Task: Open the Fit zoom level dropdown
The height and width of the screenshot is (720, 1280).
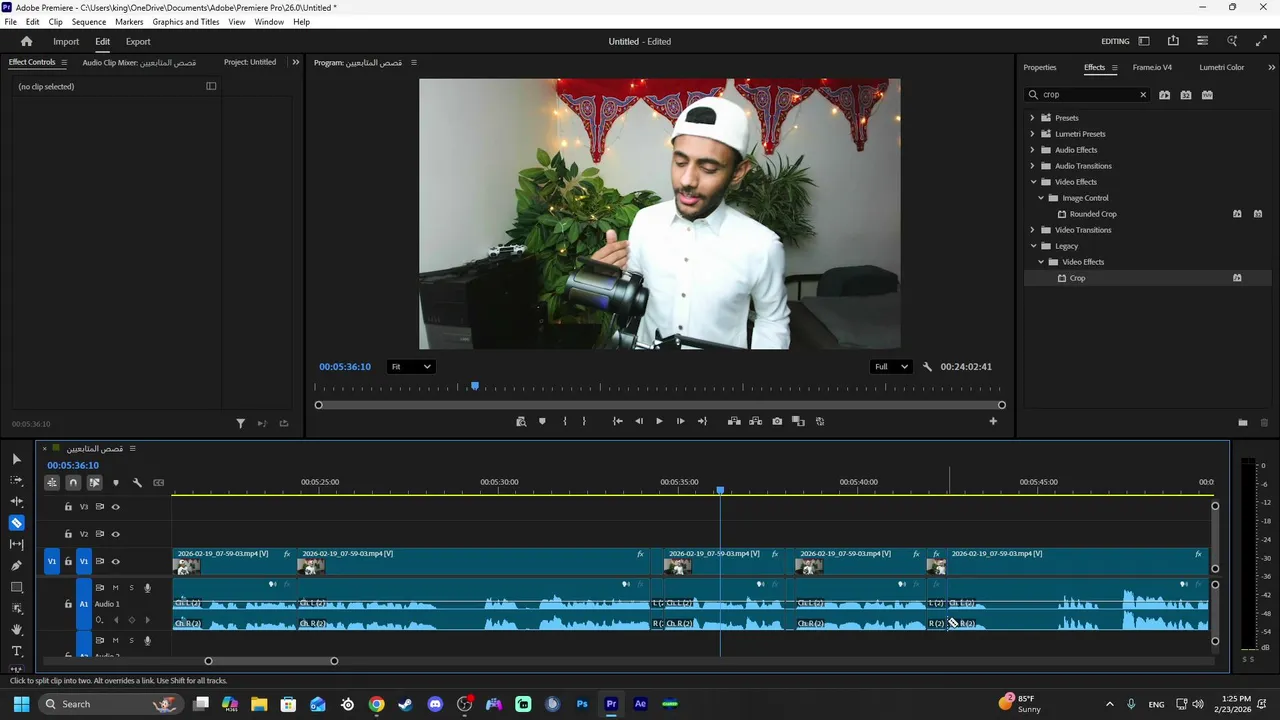Action: [x=411, y=367]
